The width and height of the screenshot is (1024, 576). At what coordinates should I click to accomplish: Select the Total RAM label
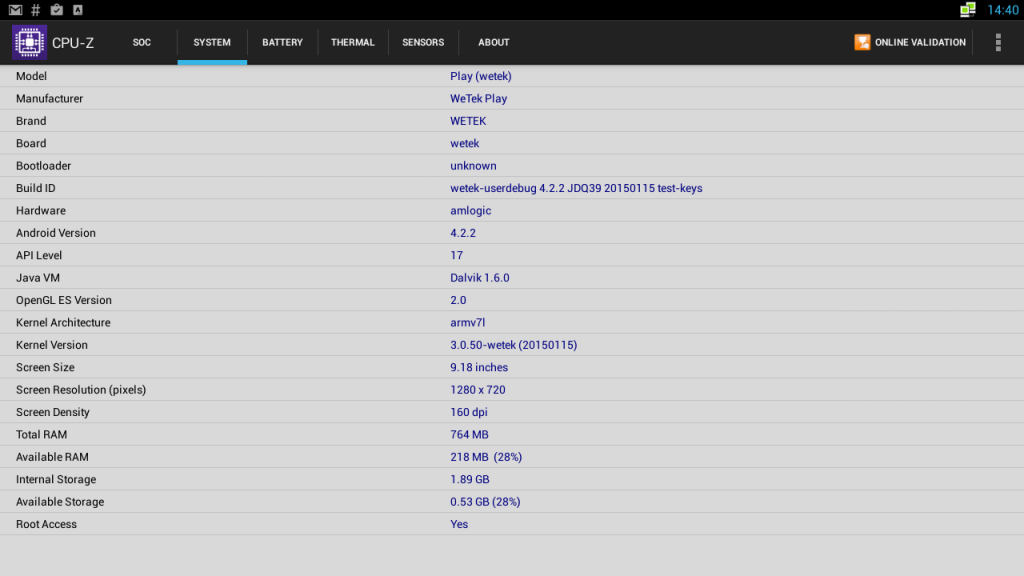[42, 435]
